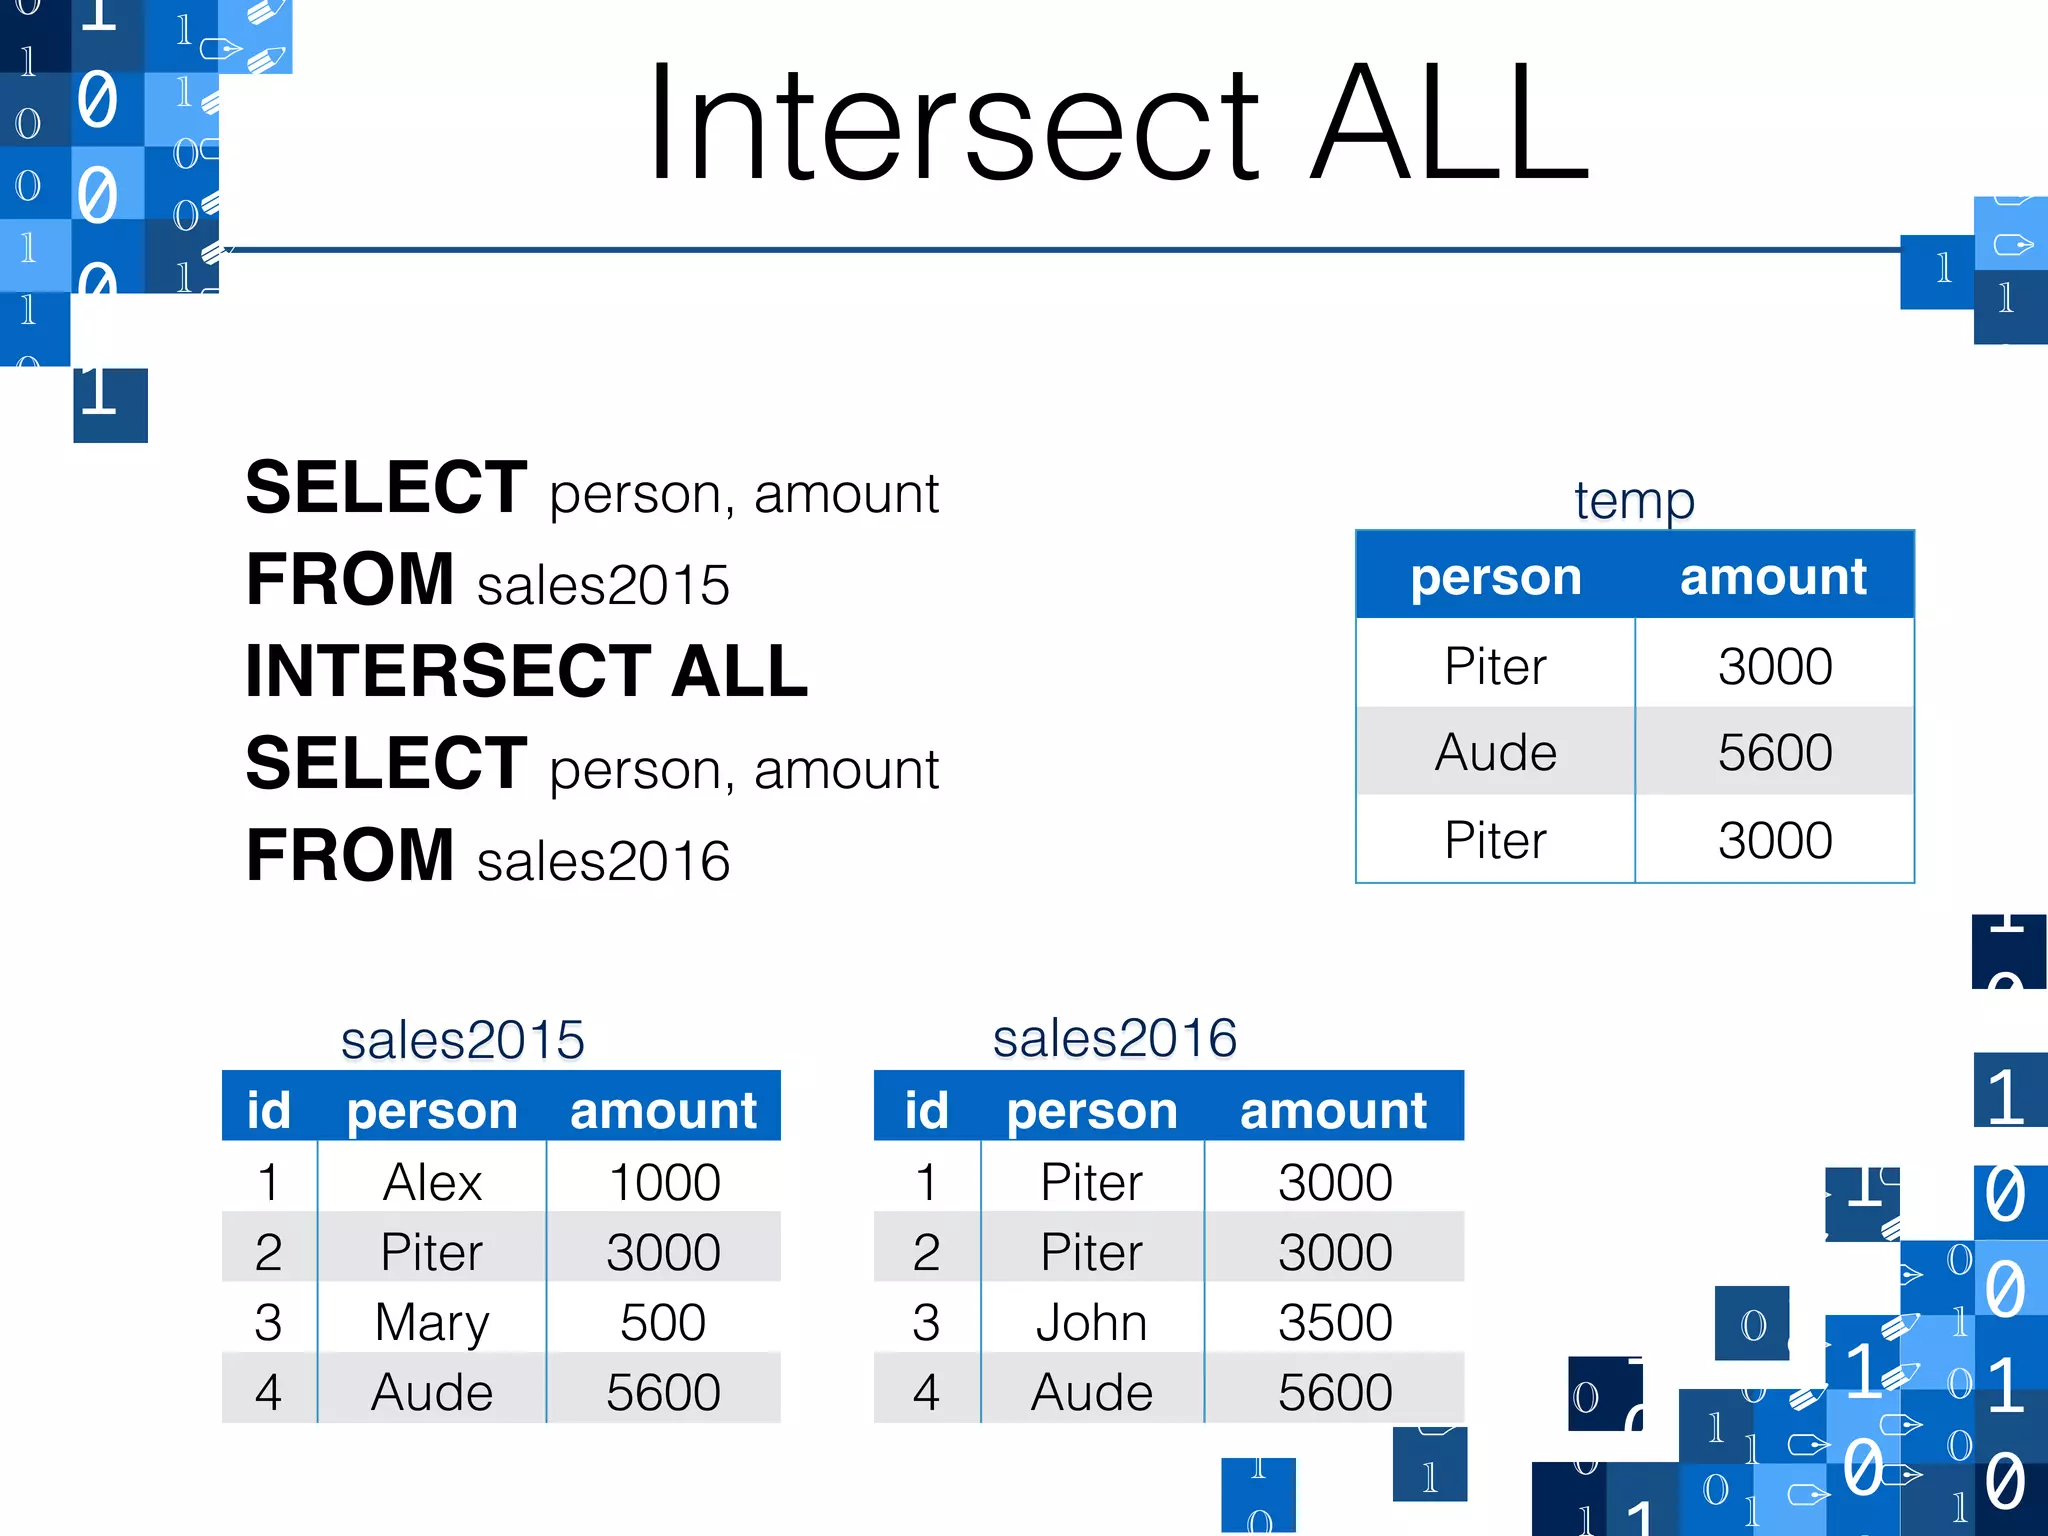This screenshot has height=1536, width=2048.
Task: Click the 500 amount cell
Action: pos(664,1322)
